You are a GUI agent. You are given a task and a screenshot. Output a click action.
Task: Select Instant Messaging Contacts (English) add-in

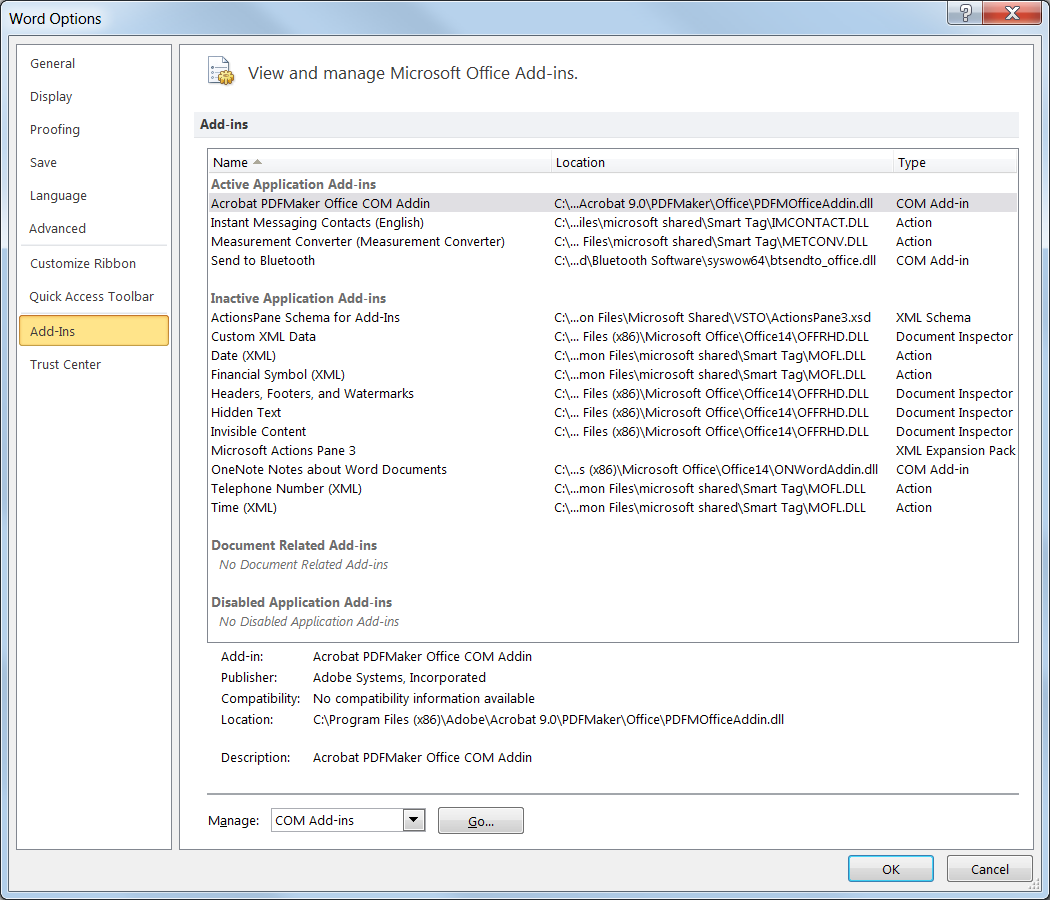613,222
